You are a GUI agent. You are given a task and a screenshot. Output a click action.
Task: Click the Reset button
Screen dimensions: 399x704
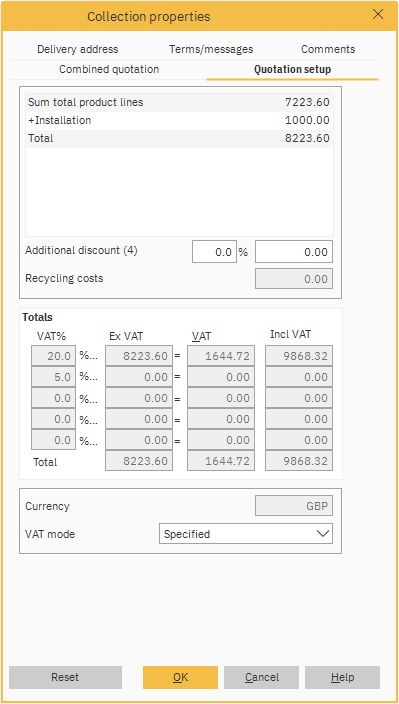(65, 677)
